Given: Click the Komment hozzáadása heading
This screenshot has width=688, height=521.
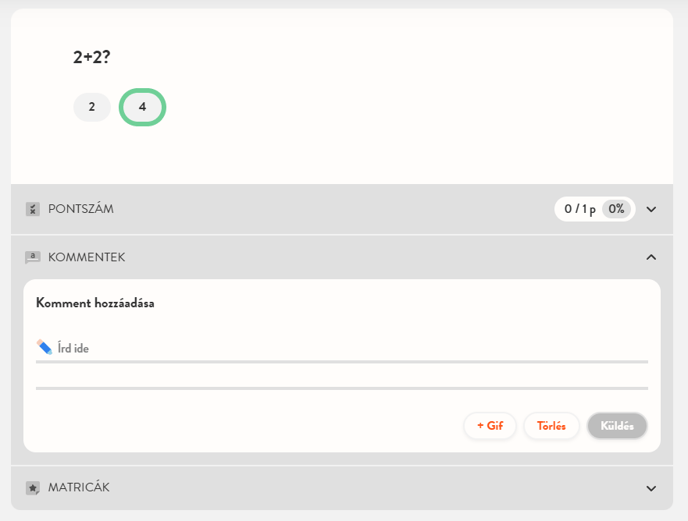Looking at the screenshot, I should (95, 303).
